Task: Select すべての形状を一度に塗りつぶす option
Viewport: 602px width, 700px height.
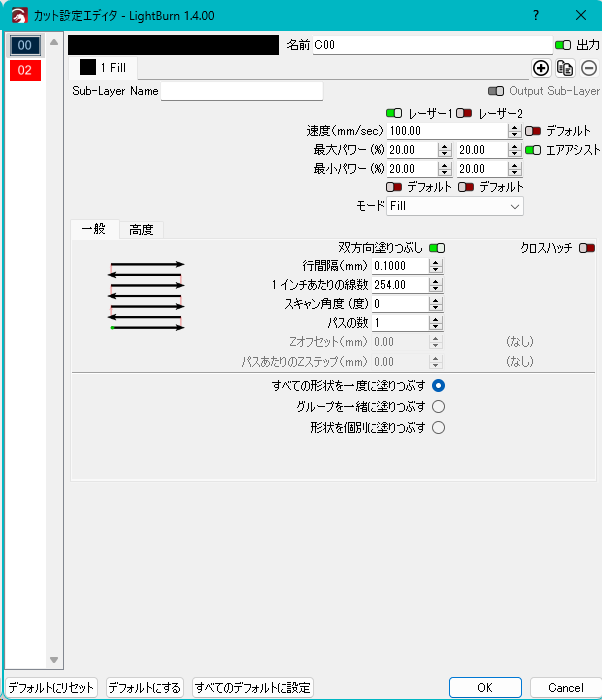Action: click(439, 385)
